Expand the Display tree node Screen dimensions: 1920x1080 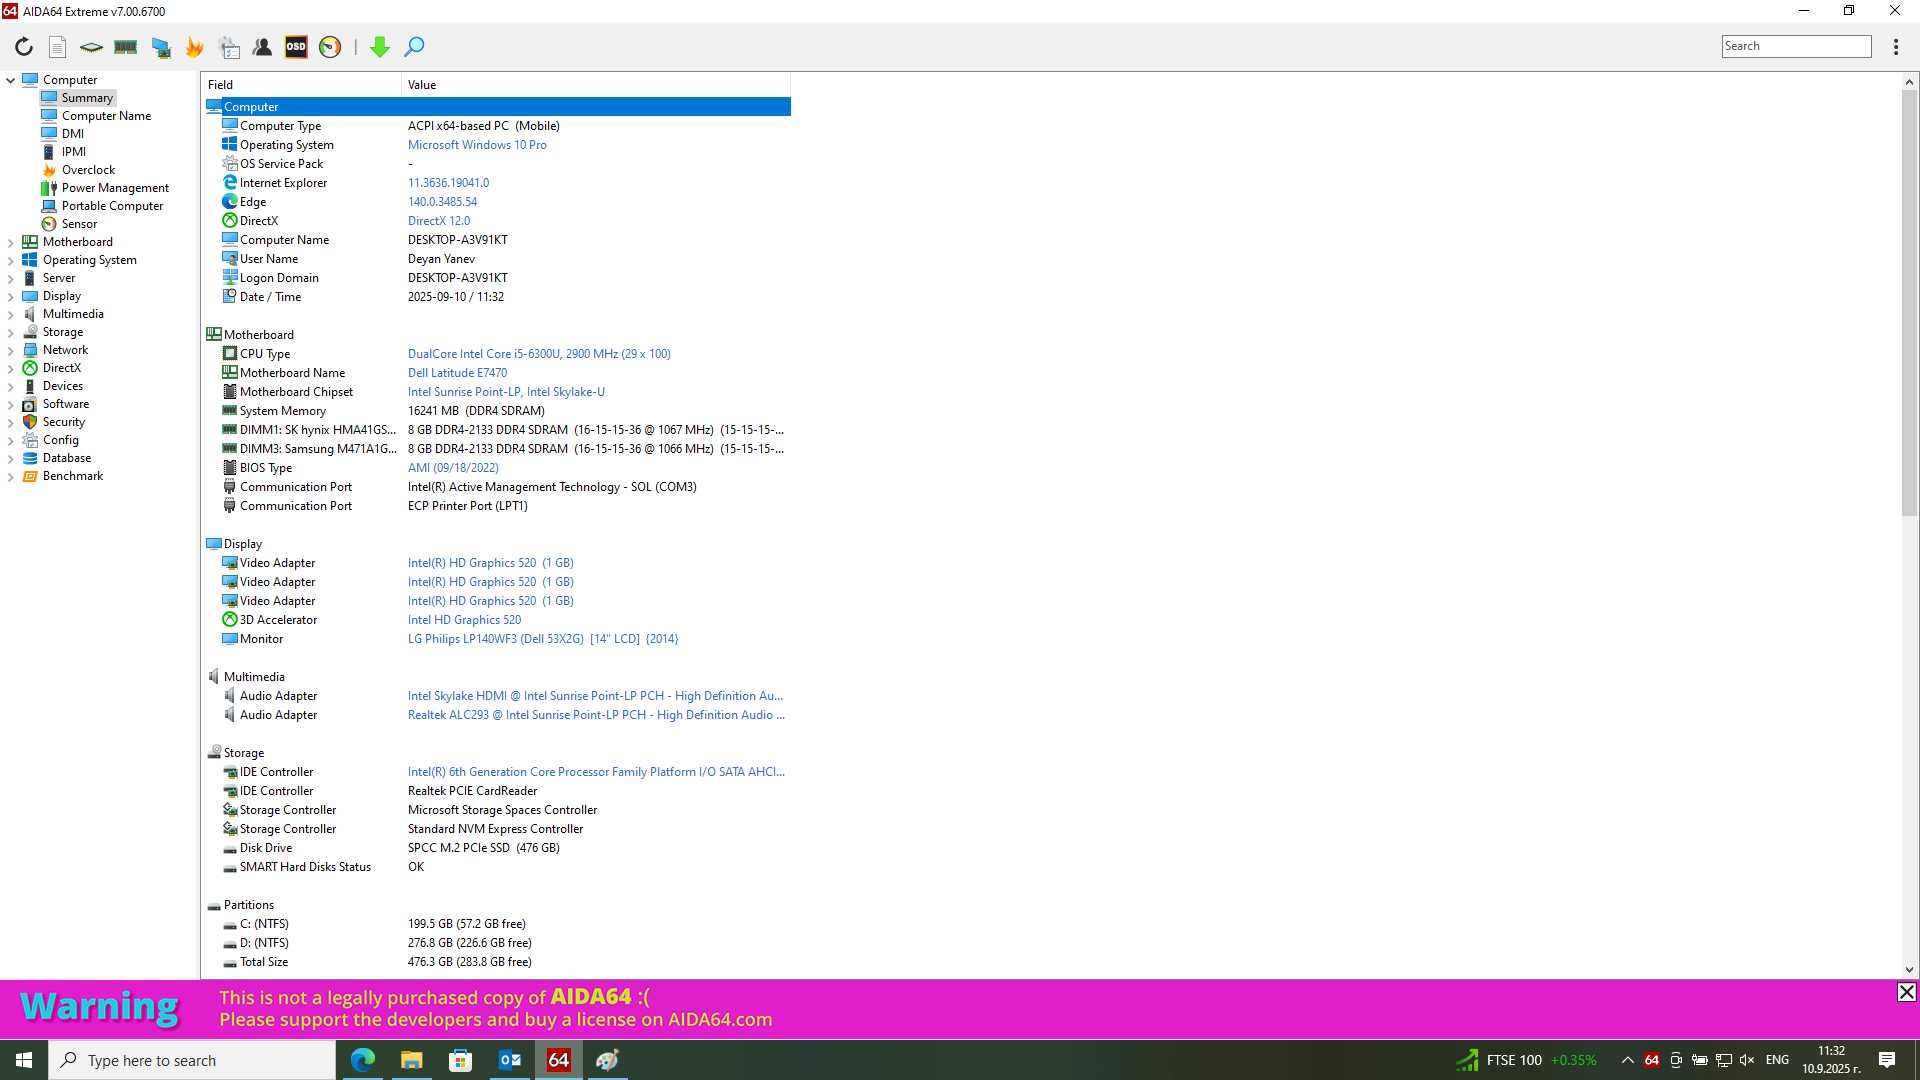pyautogui.click(x=11, y=296)
